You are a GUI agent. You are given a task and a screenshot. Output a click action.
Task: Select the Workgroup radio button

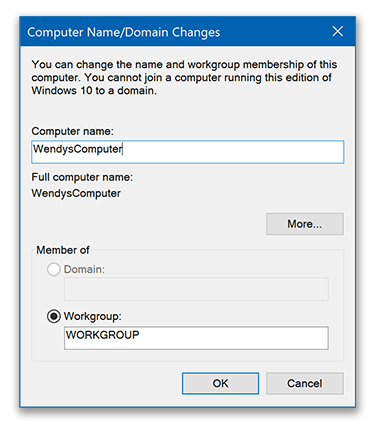click(54, 316)
